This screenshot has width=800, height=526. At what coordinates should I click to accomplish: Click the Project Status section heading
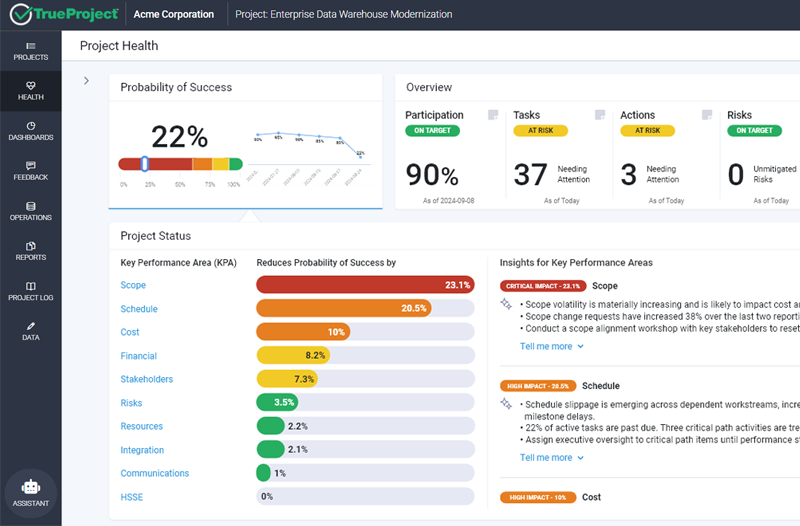click(156, 236)
